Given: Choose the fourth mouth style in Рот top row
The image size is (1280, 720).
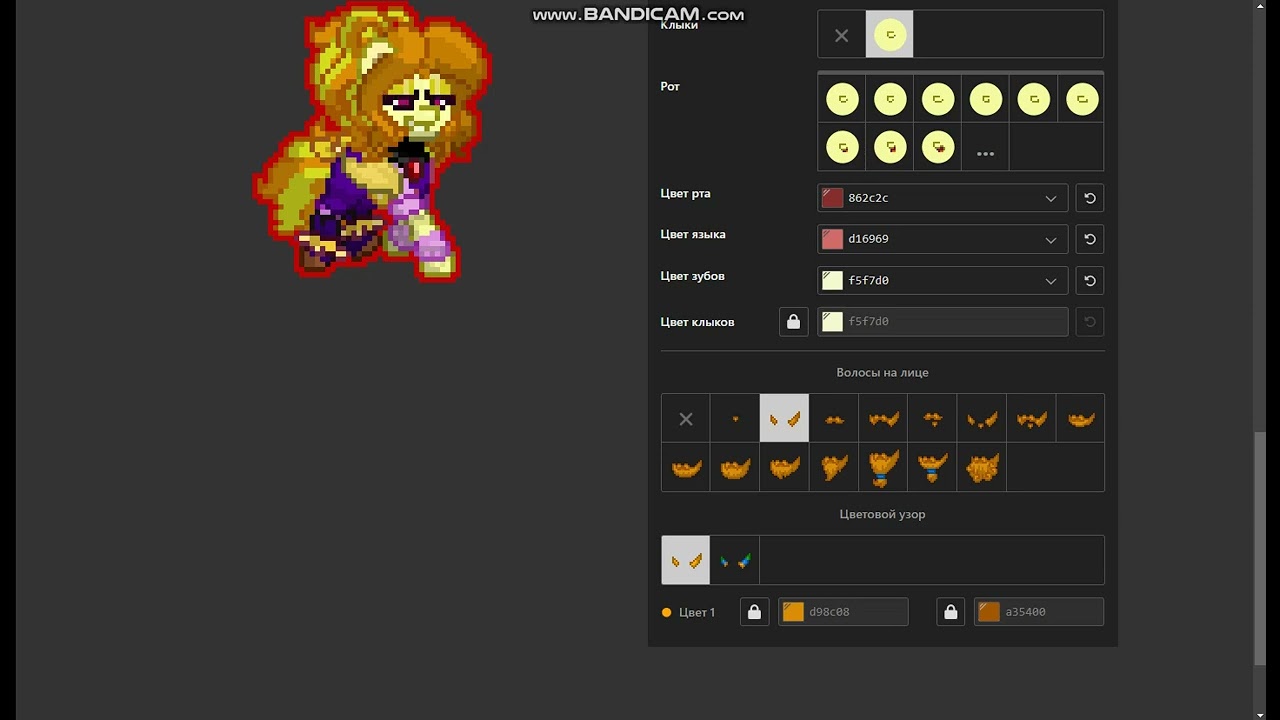Looking at the screenshot, I should (986, 99).
